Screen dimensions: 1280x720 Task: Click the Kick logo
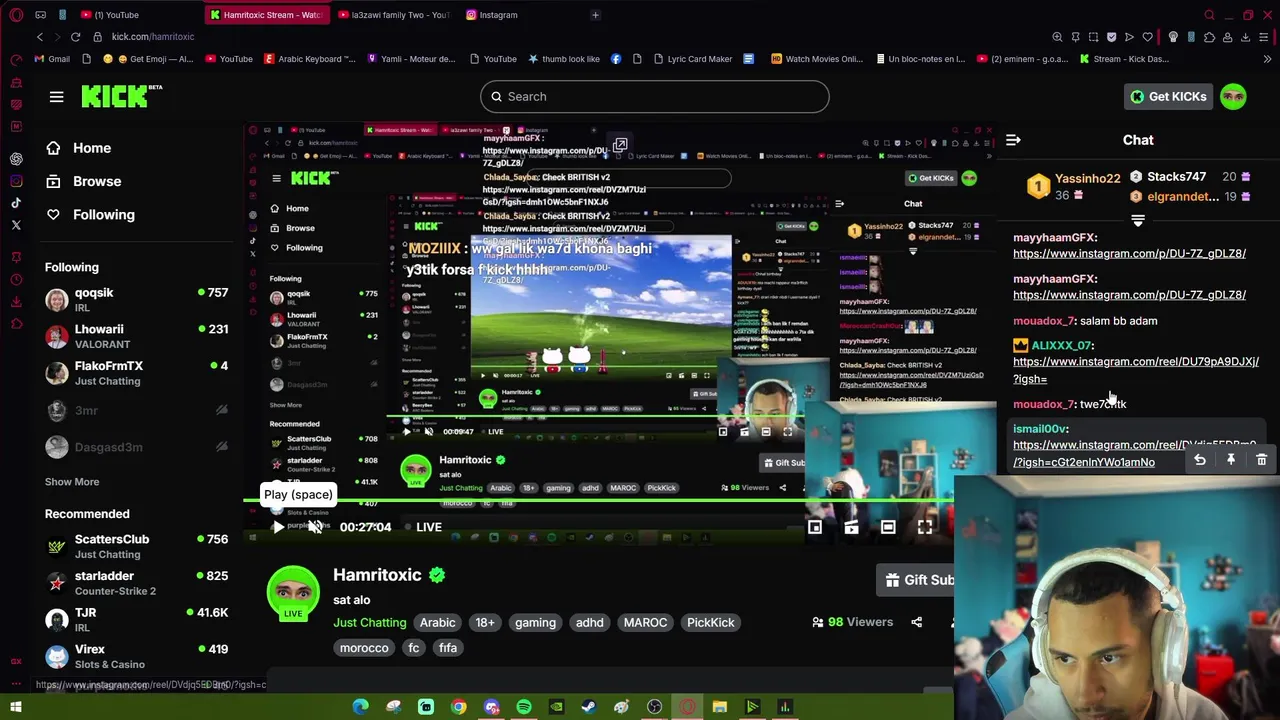[x=122, y=96]
